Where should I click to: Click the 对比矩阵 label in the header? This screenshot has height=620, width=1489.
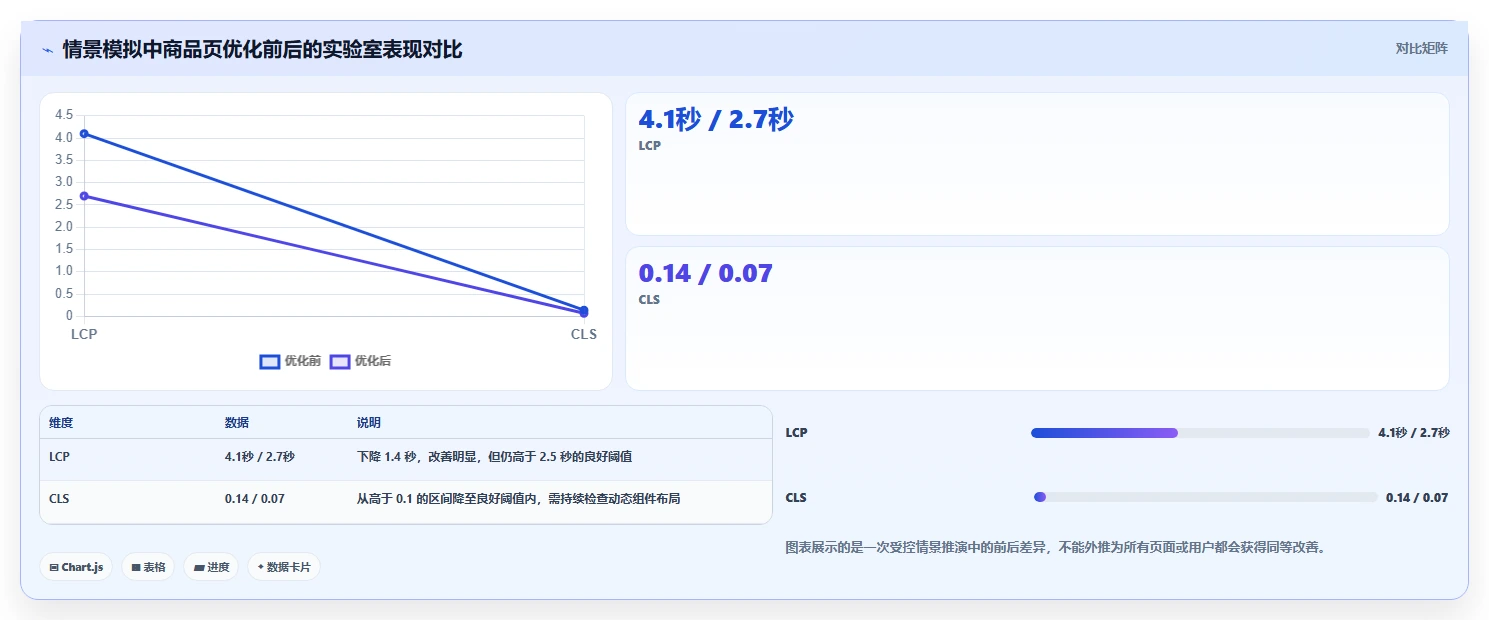[x=1421, y=48]
